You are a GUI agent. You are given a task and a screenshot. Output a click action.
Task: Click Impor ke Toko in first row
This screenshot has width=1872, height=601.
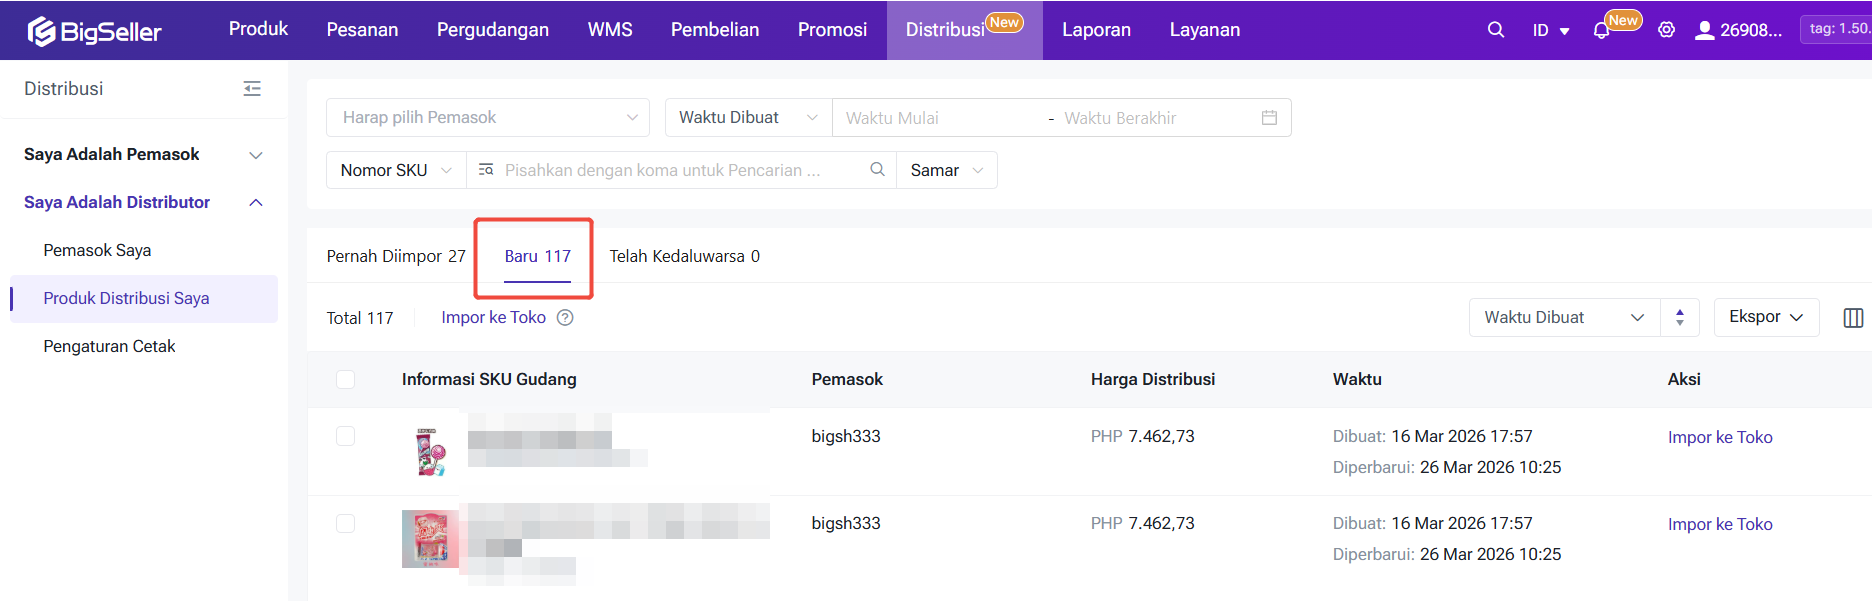click(x=1719, y=437)
